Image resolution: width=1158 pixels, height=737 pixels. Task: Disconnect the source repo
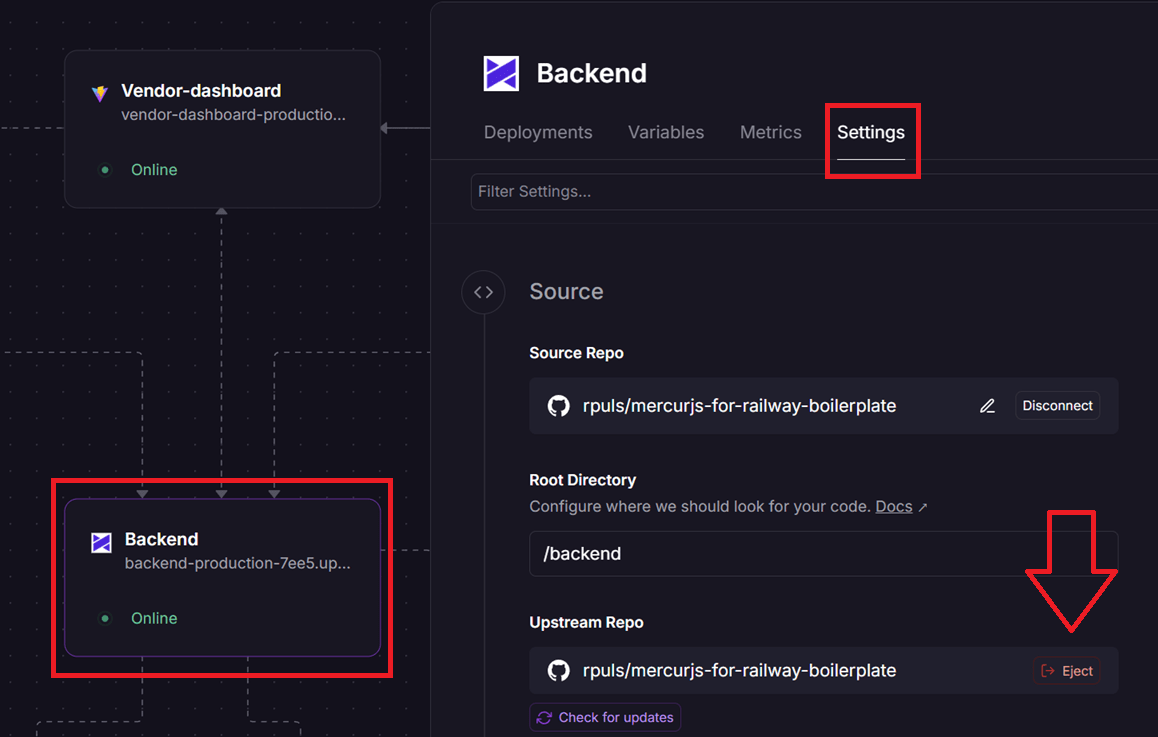[x=1057, y=406]
